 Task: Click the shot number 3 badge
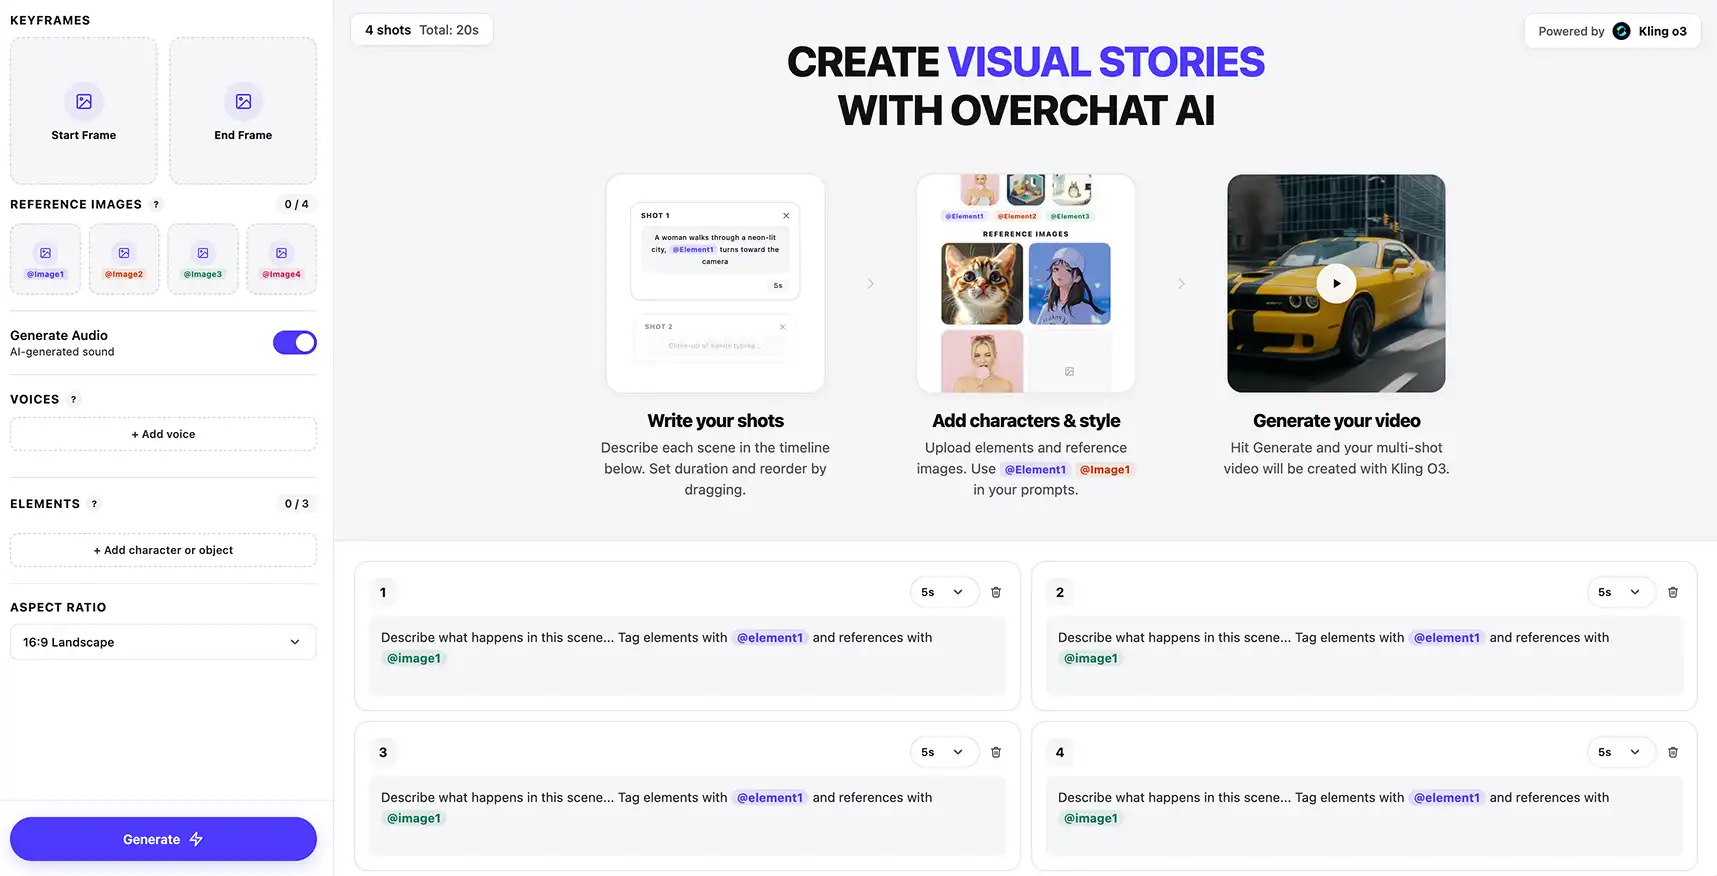coord(383,752)
